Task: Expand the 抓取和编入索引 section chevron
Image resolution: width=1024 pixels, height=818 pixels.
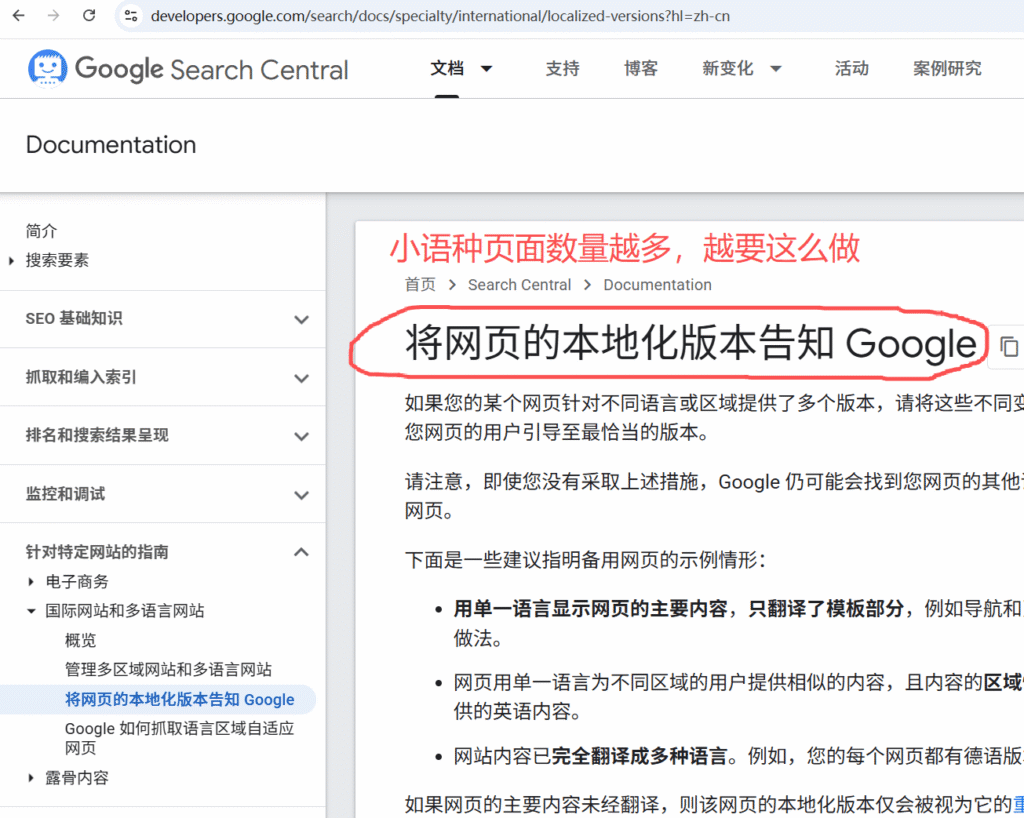Action: tap(301, 378)
